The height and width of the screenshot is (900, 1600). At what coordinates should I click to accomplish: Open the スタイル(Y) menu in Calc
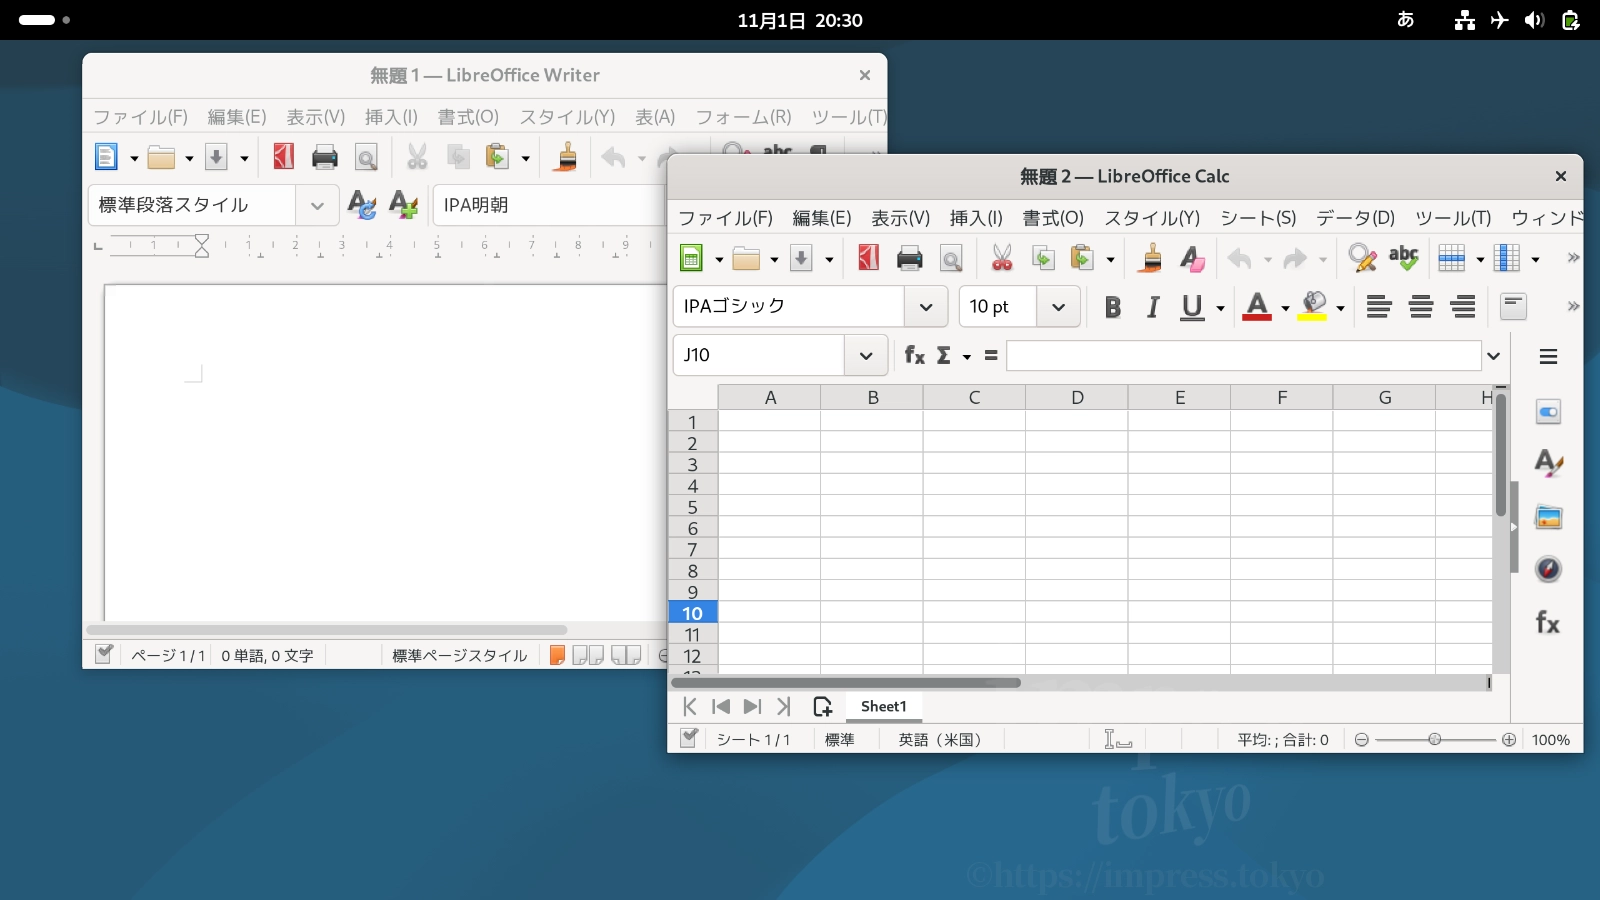point(1152,218)
